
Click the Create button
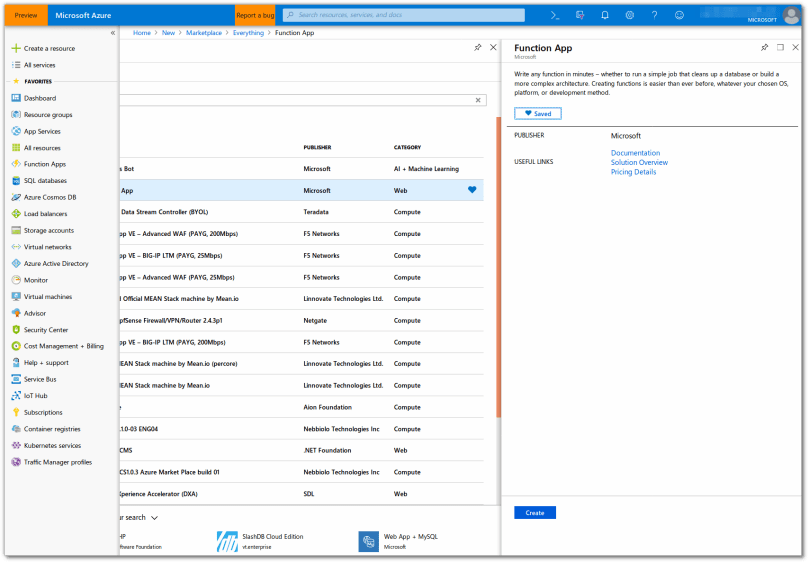[x=535, y=513]
